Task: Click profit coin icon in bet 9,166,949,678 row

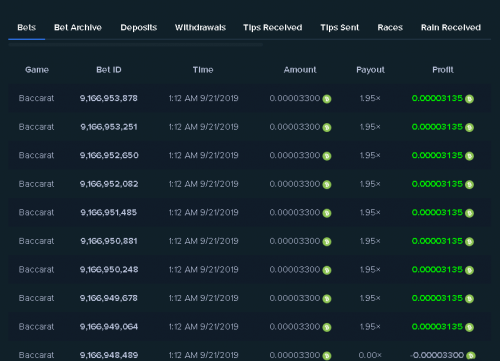Action: pos(469,299)
